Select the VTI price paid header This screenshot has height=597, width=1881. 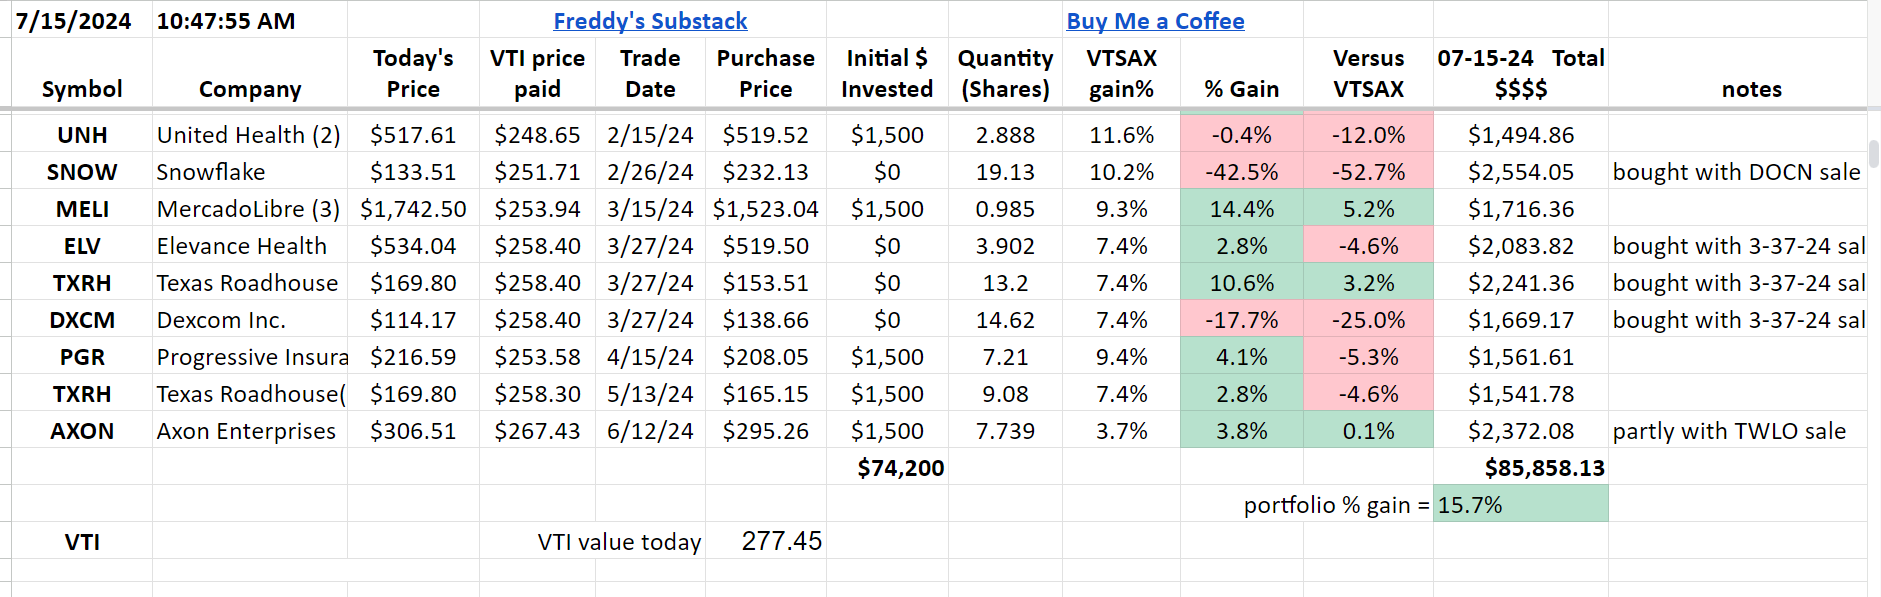tap(537, 73)
